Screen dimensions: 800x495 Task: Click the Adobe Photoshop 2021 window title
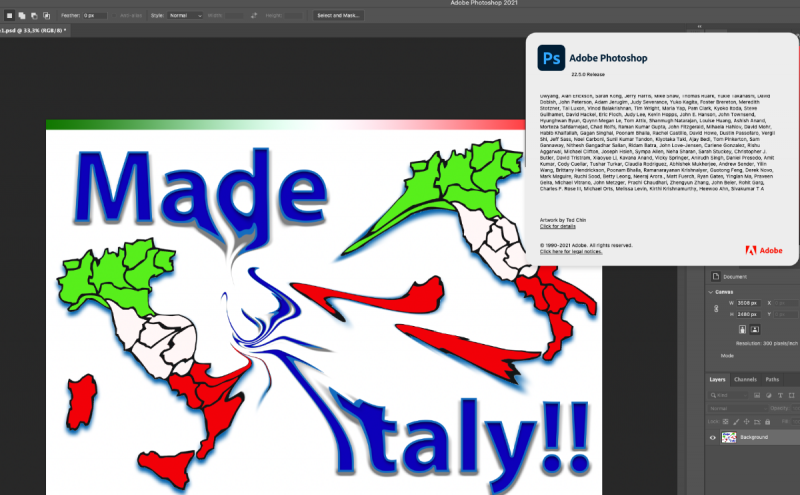(484, 3)
